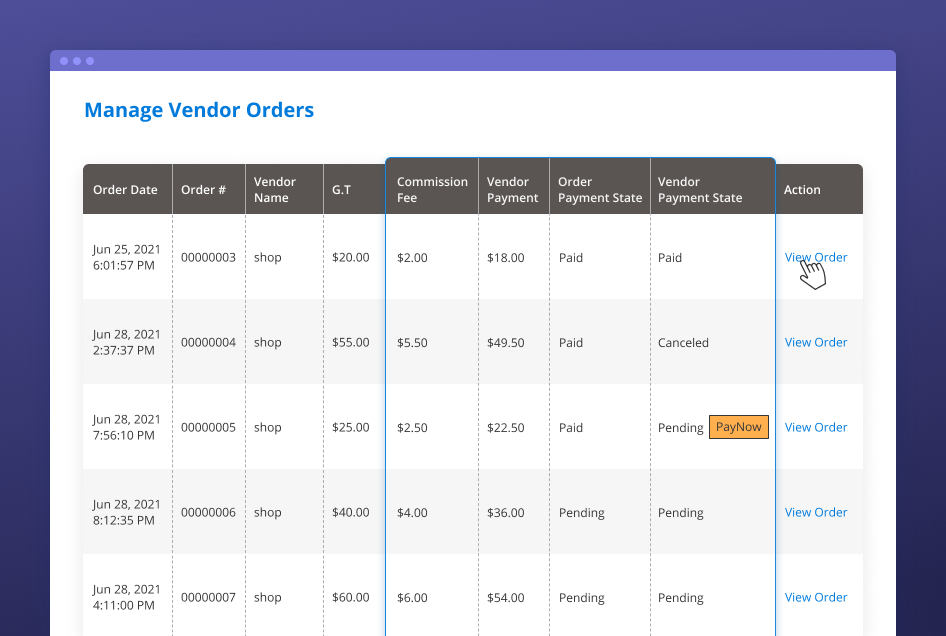
Task: Select vendor name shop for order 00000007
Action: 267,598
